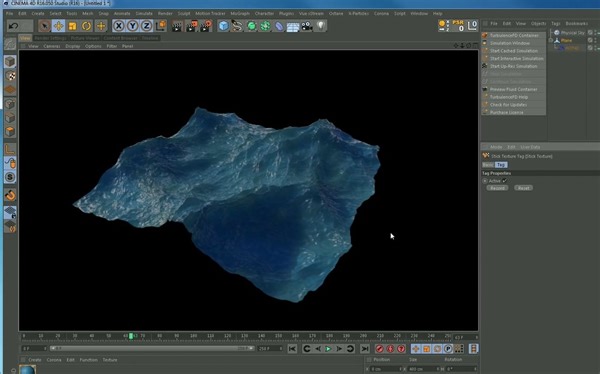This screenshot has width=600, height=374.
Task: Open the attribute manager Mode menu
Action: (x=496, y=147)
